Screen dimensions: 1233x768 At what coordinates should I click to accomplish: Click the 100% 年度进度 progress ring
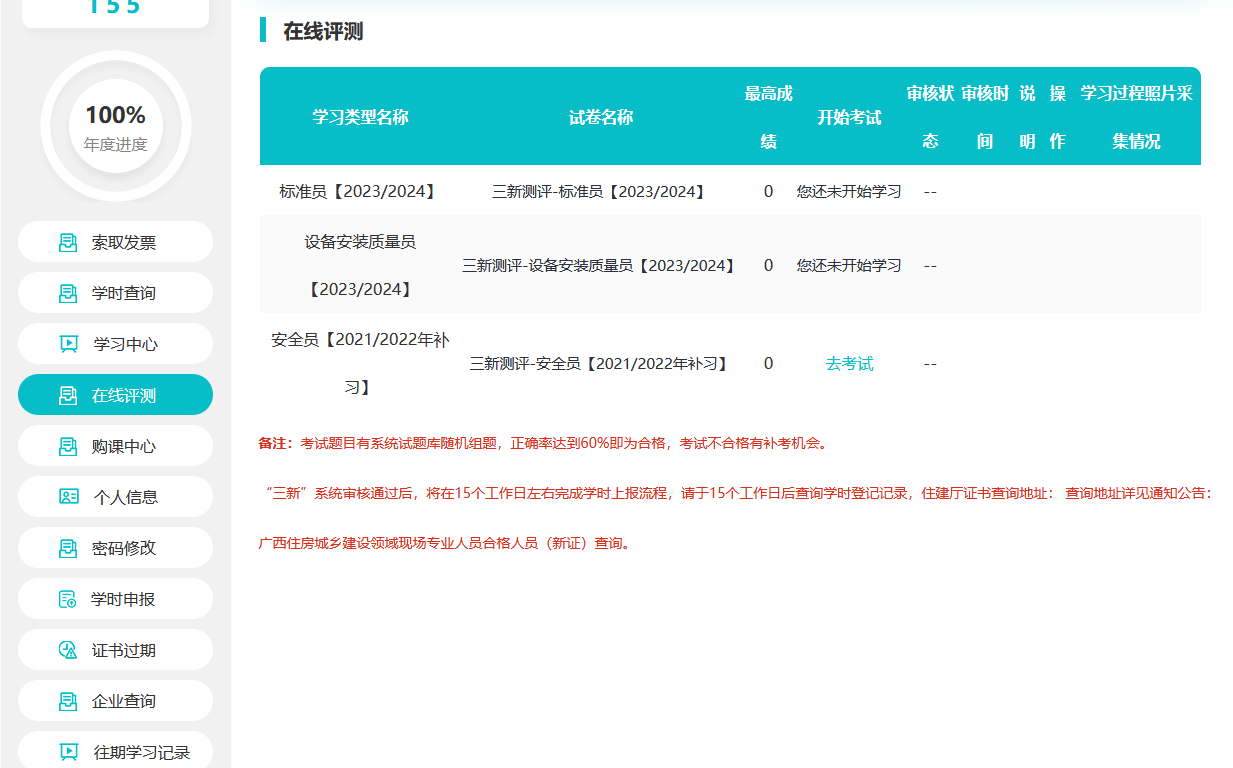(x=115, y=126)
